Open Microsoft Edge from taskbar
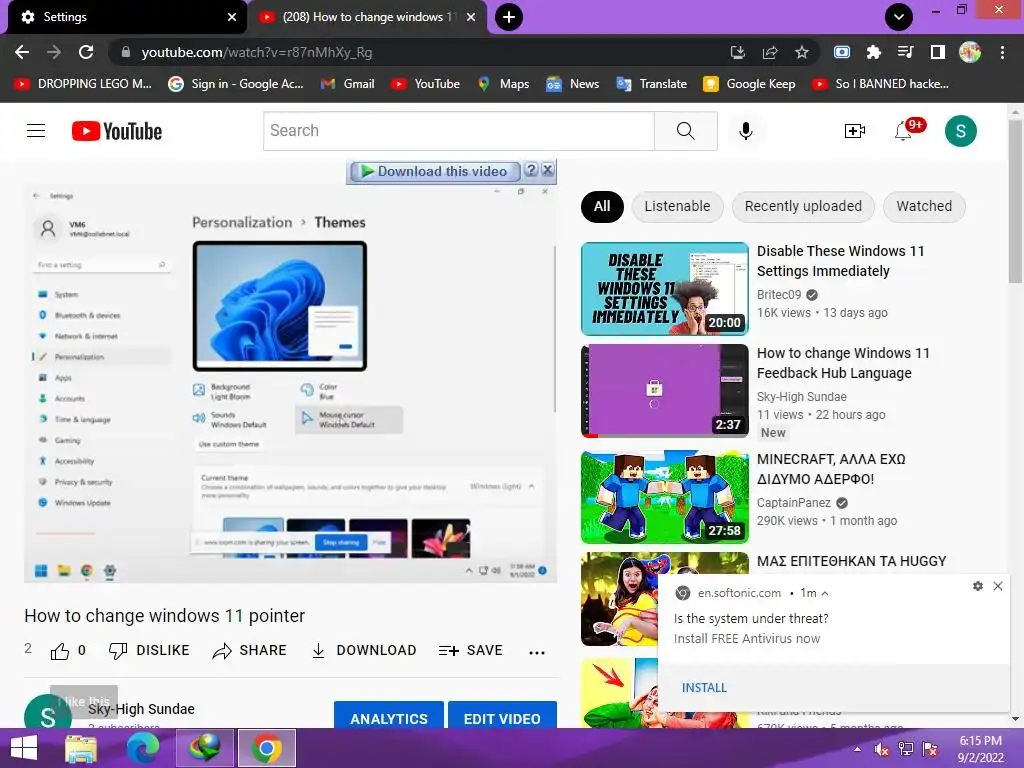The height and width of the screenshot is (768, 1024). 143,748
